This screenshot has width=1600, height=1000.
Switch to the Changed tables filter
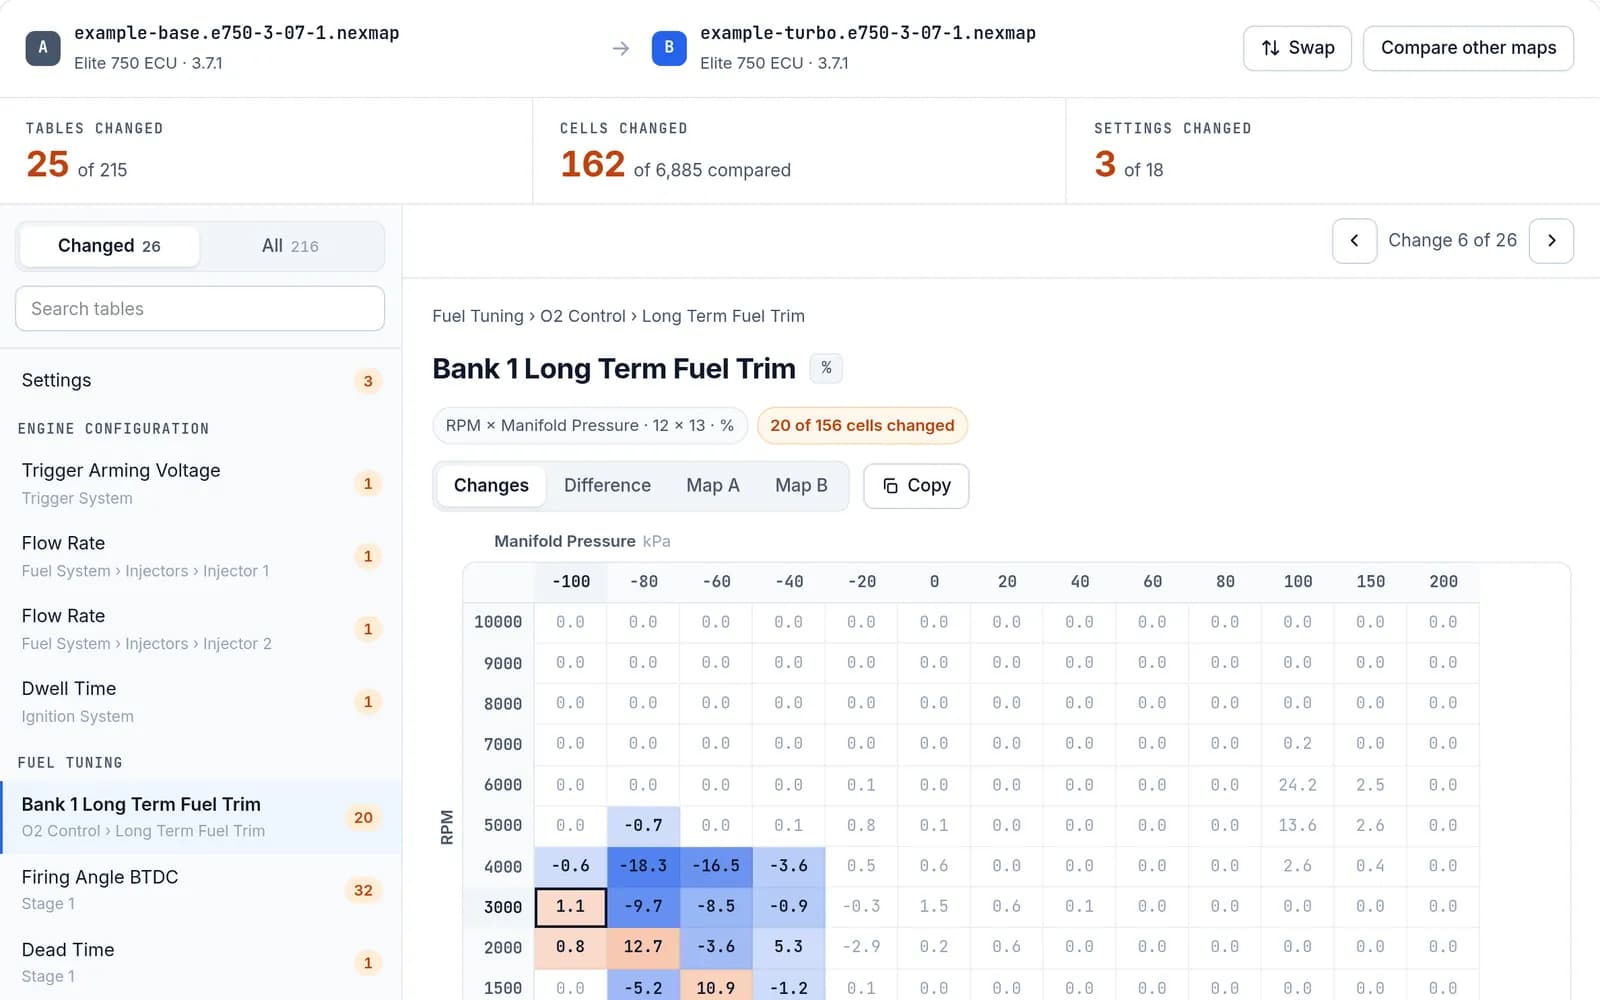(x=109, y=246)
